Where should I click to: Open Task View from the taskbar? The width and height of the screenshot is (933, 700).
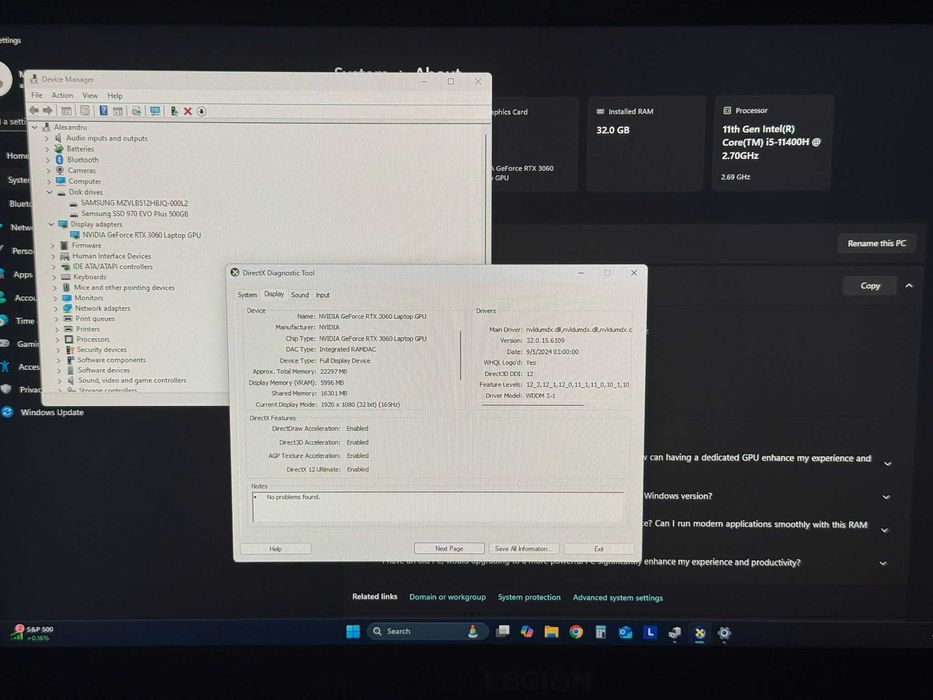pos(503,631)
